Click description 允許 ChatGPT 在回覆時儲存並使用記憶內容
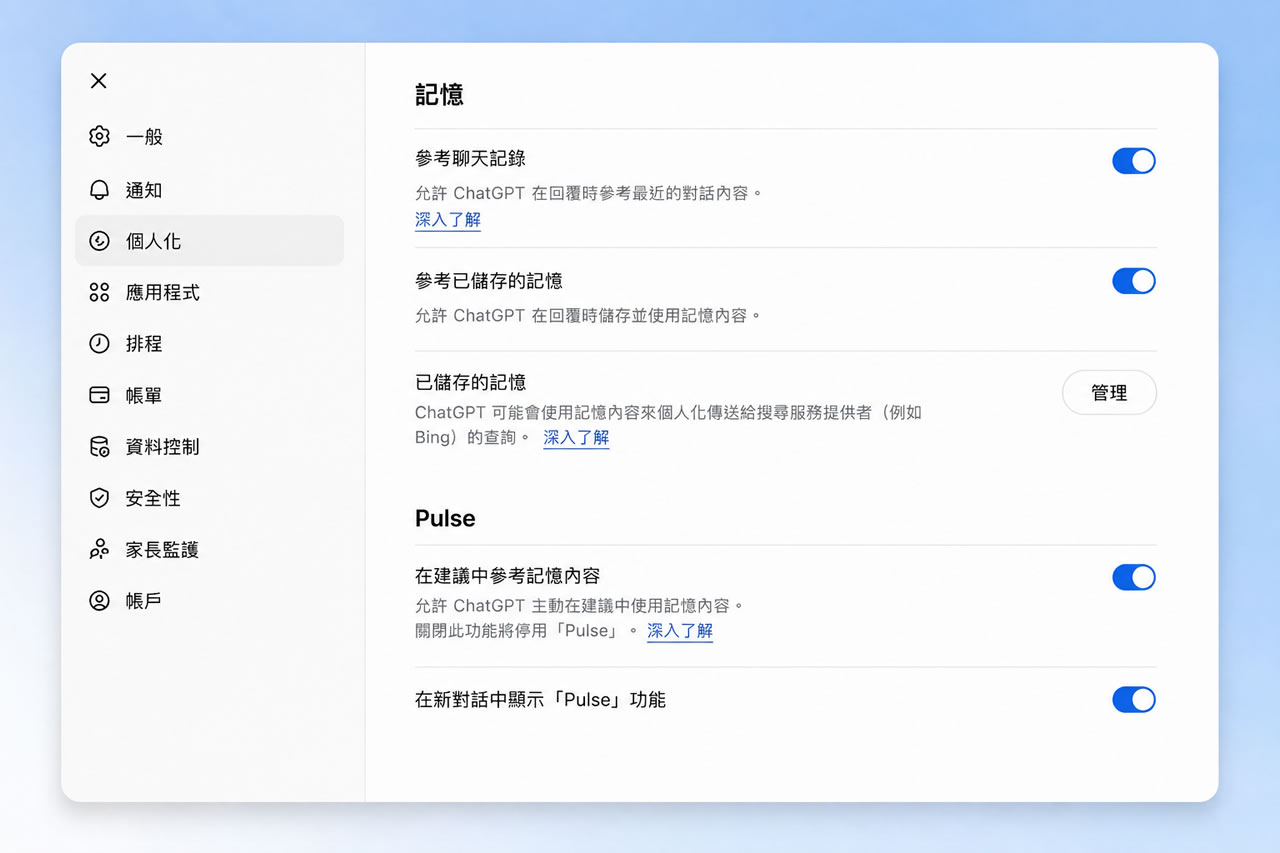 point(589,315)
